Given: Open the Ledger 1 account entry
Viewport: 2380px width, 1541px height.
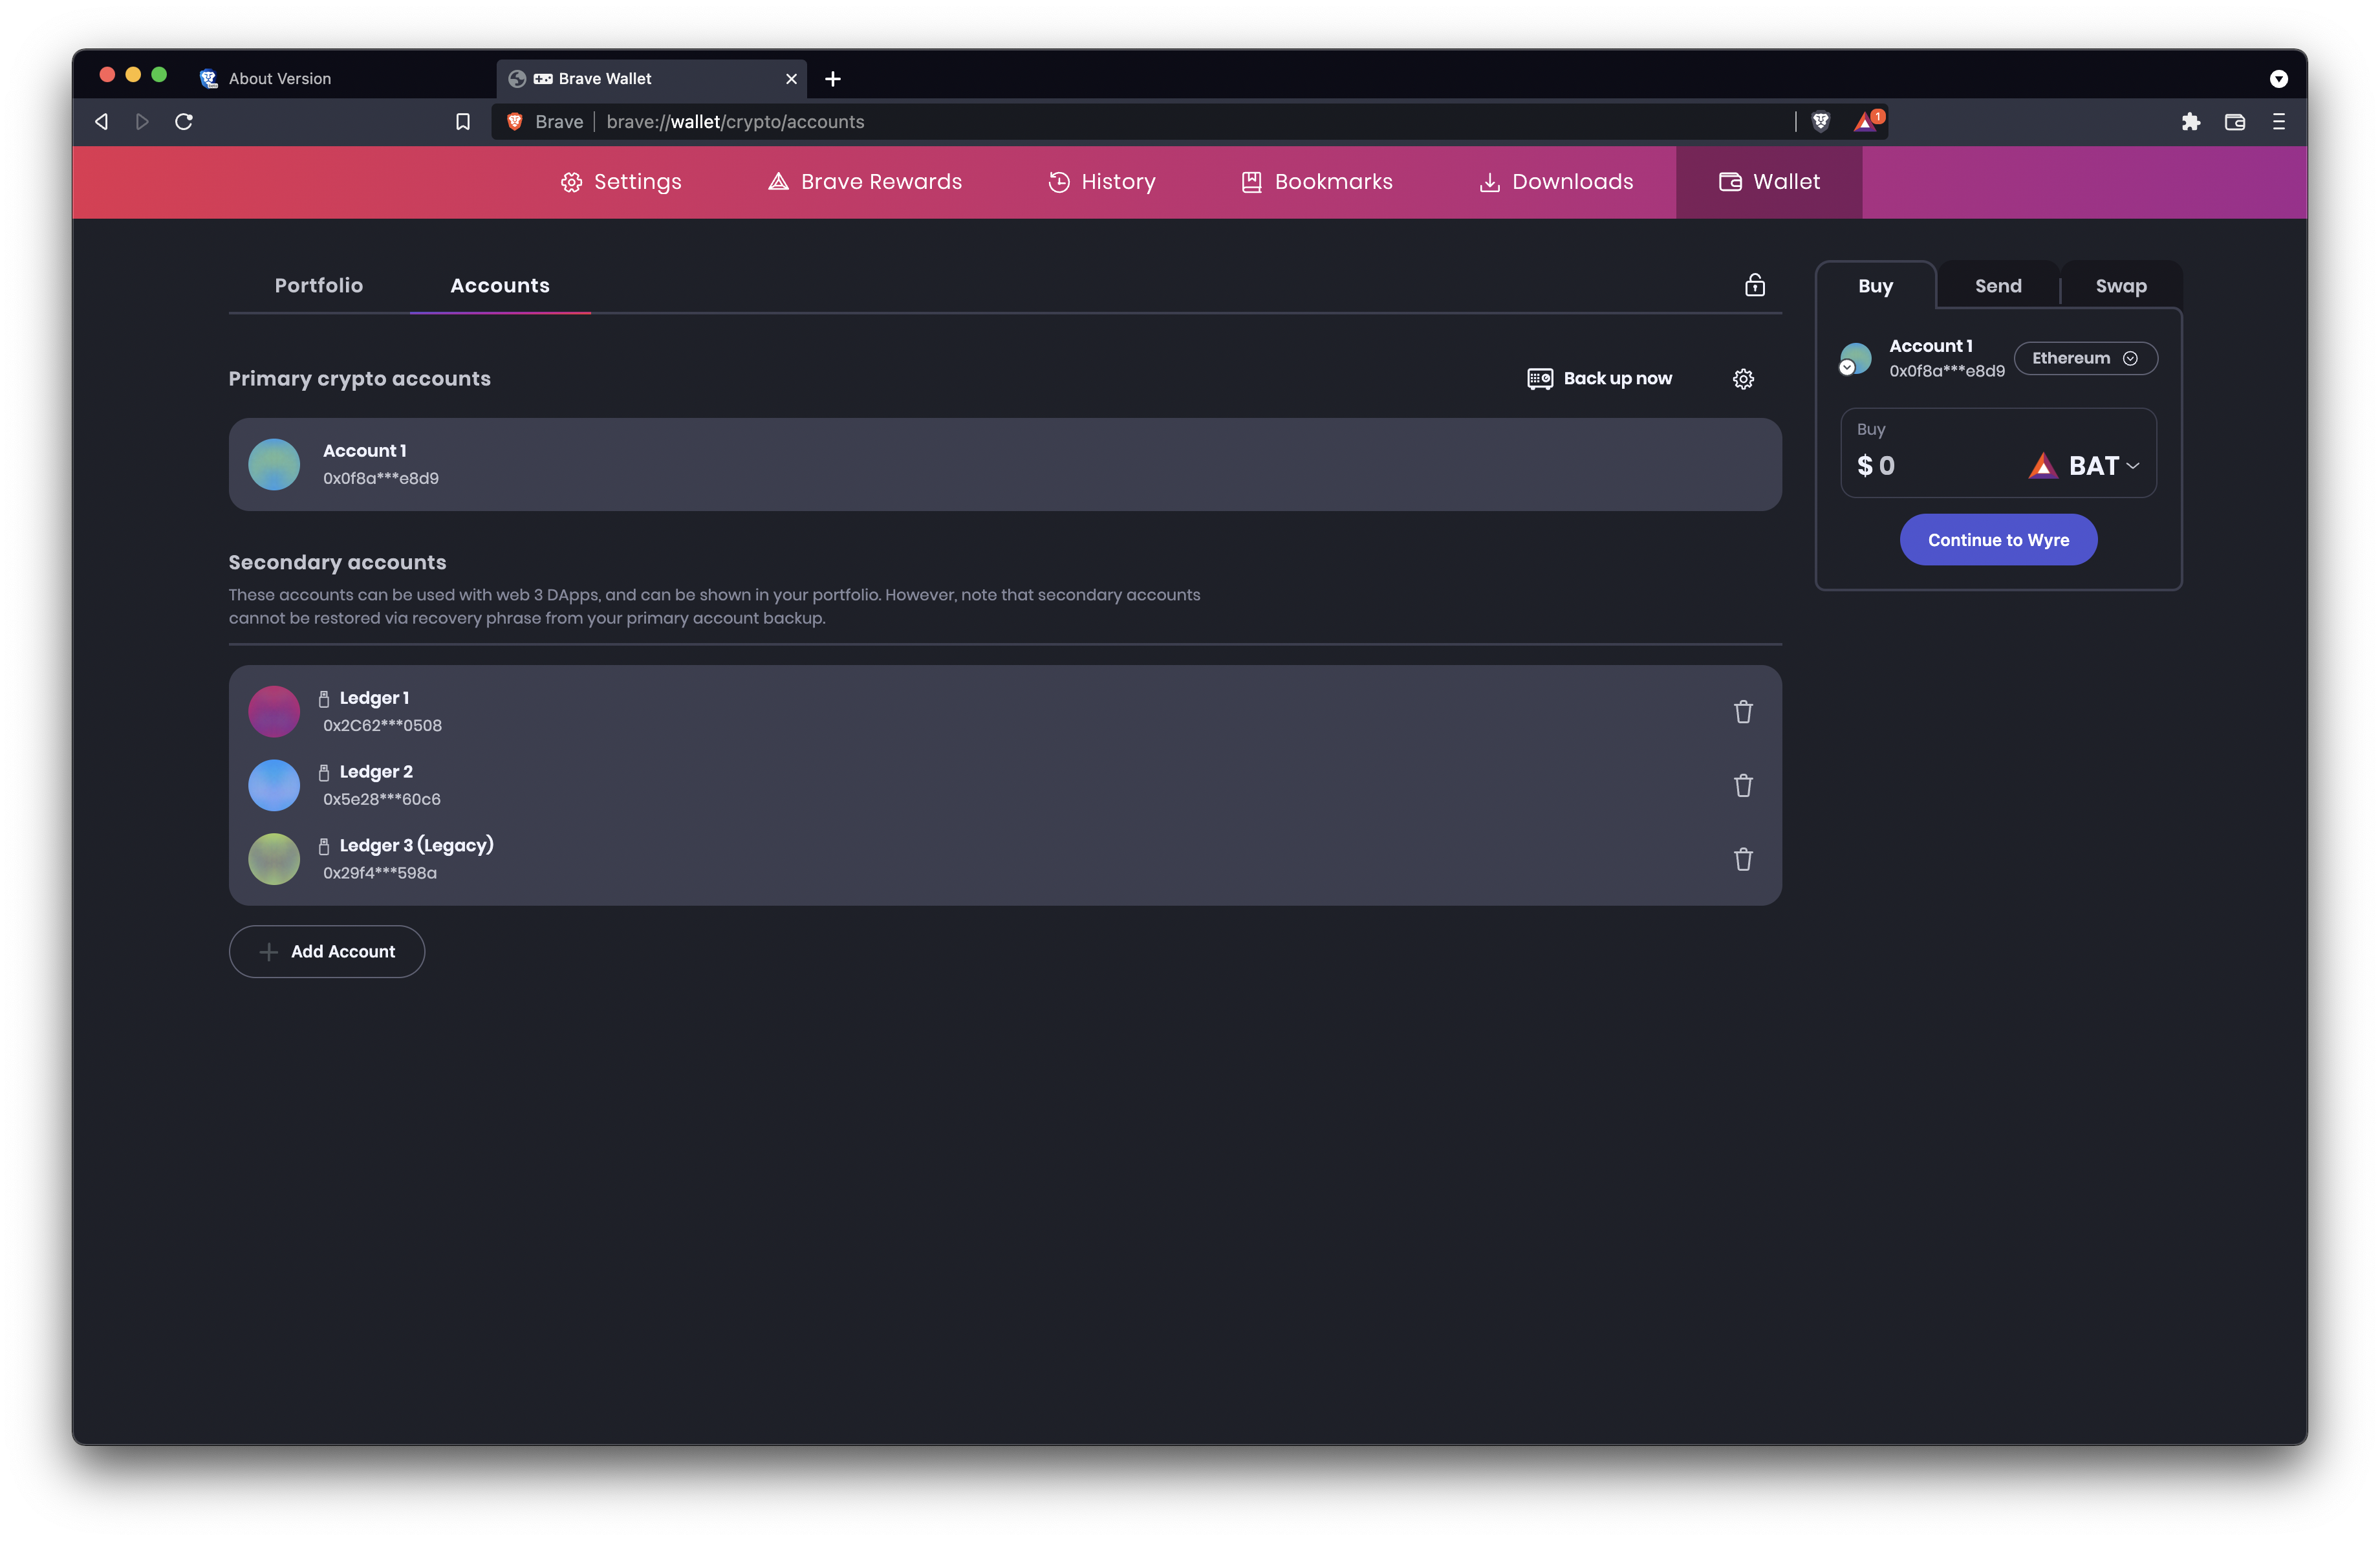Looking at the screenshot, I should [x=1005, y=712].
